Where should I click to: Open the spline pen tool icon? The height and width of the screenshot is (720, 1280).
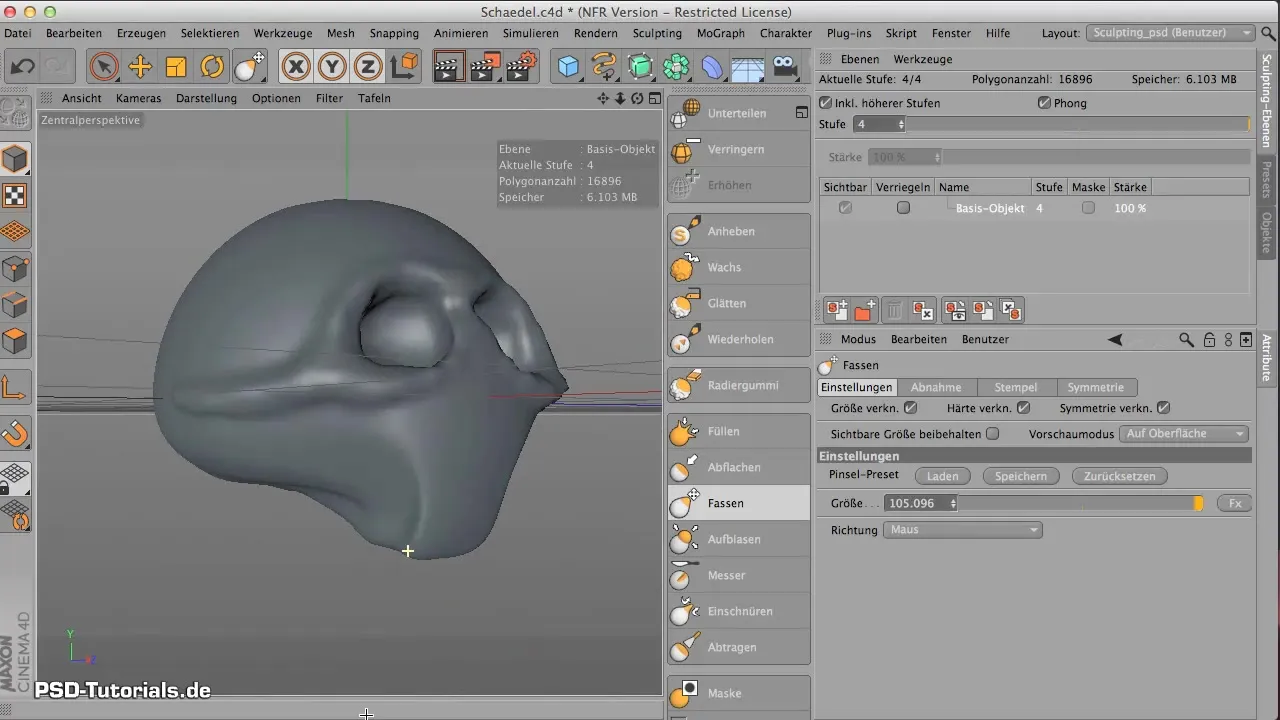(x=604, y=67)
